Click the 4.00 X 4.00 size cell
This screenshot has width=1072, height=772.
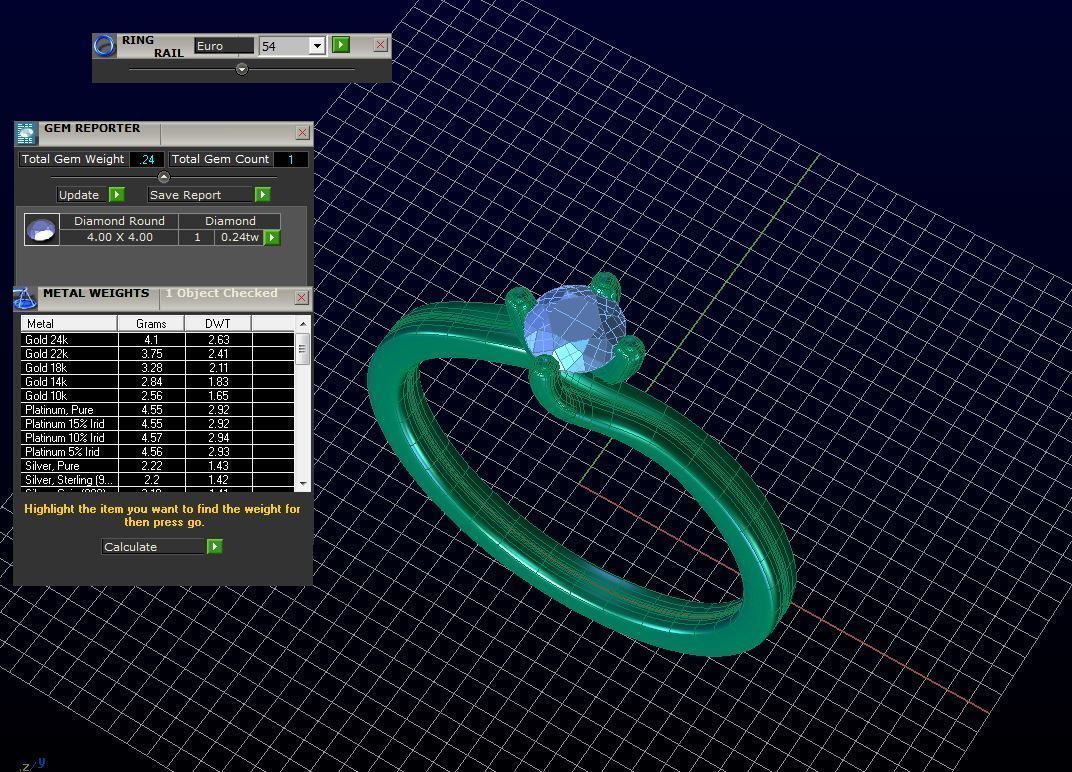(x=119, y=237)
